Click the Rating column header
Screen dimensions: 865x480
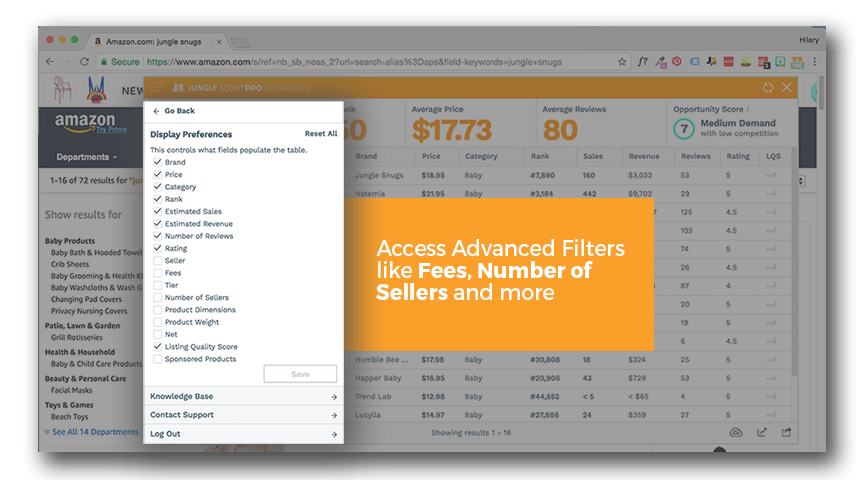point(738,156)
